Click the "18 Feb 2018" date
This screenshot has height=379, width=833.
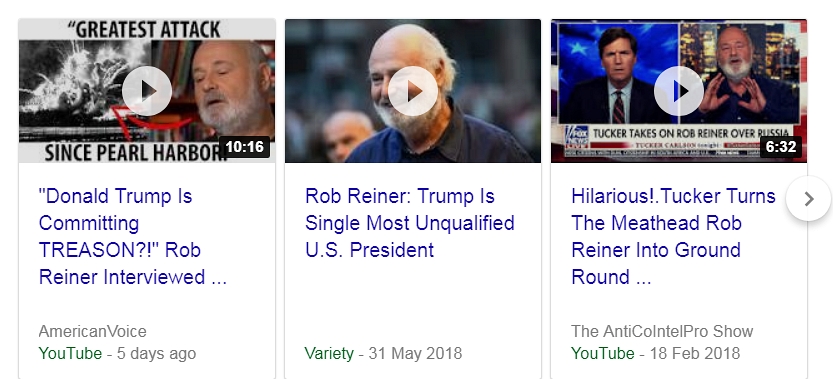pos(694,353)
